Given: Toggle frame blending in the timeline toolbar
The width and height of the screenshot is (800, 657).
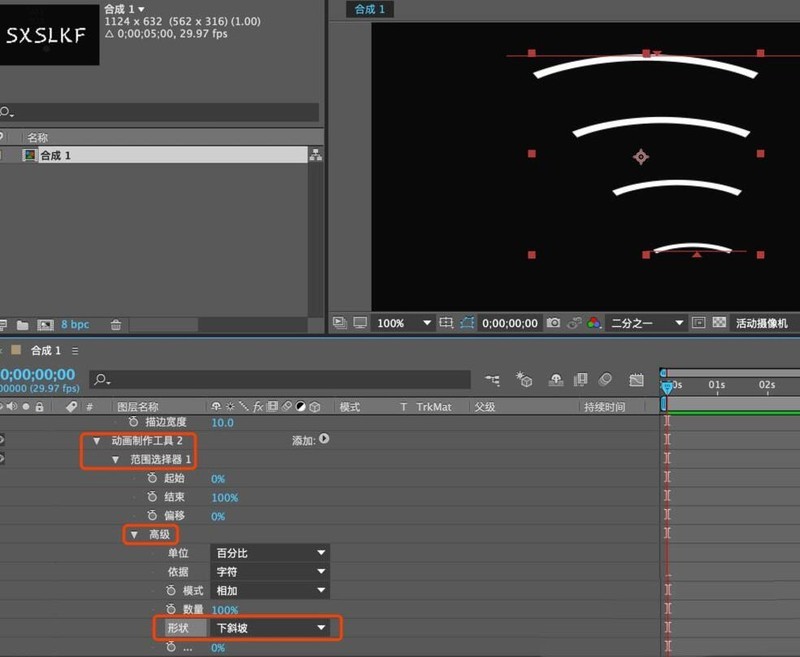Looking at the screenshot, I should coord(579,380).
